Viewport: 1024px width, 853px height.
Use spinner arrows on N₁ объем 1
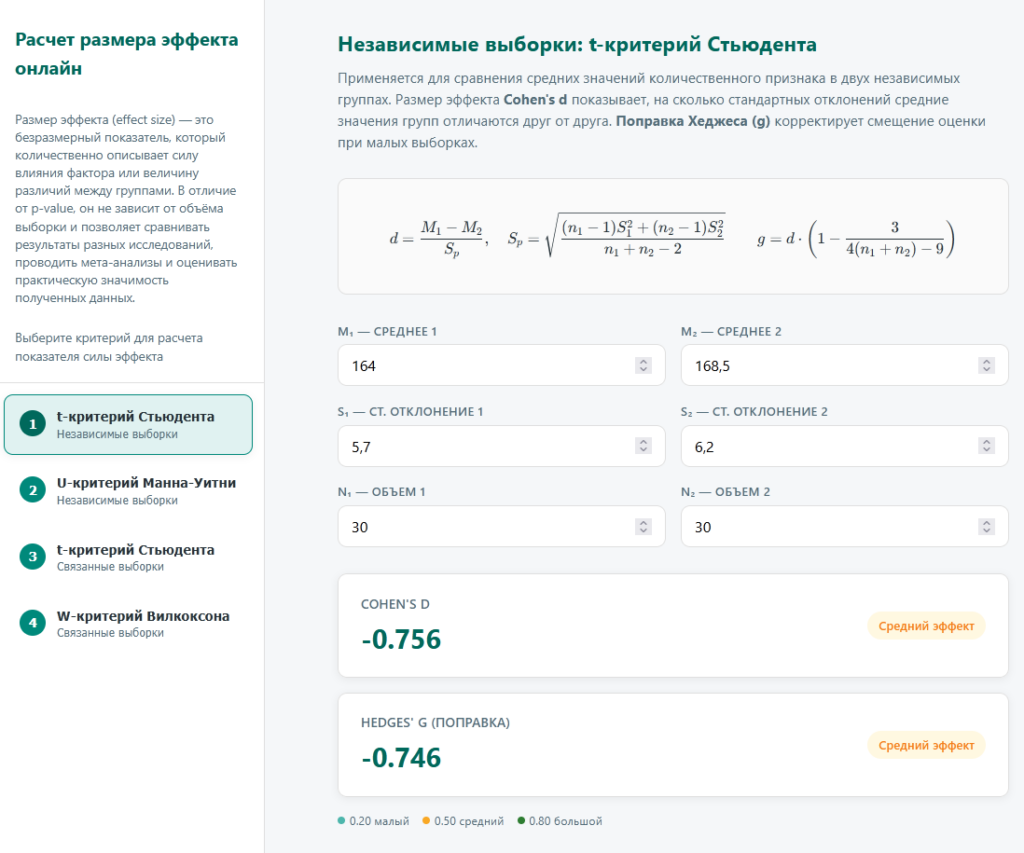tap(643, 526)
